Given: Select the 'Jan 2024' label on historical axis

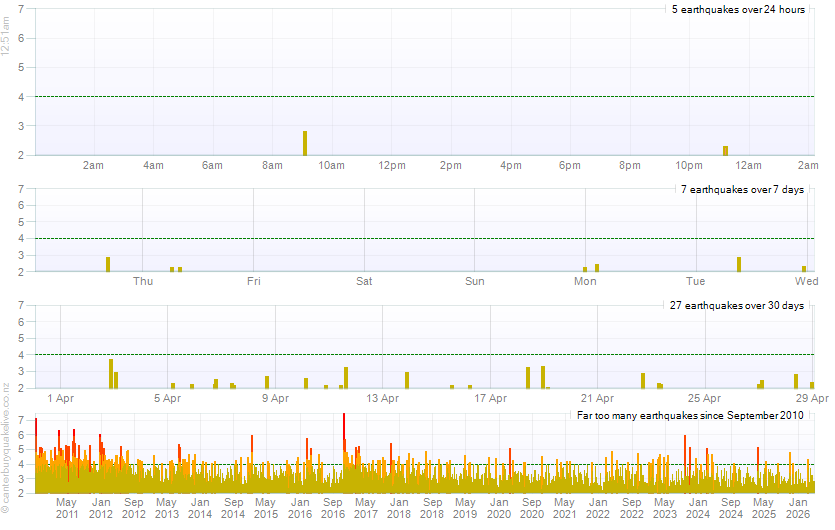Looking at the screenshot, I should [697, 507].
